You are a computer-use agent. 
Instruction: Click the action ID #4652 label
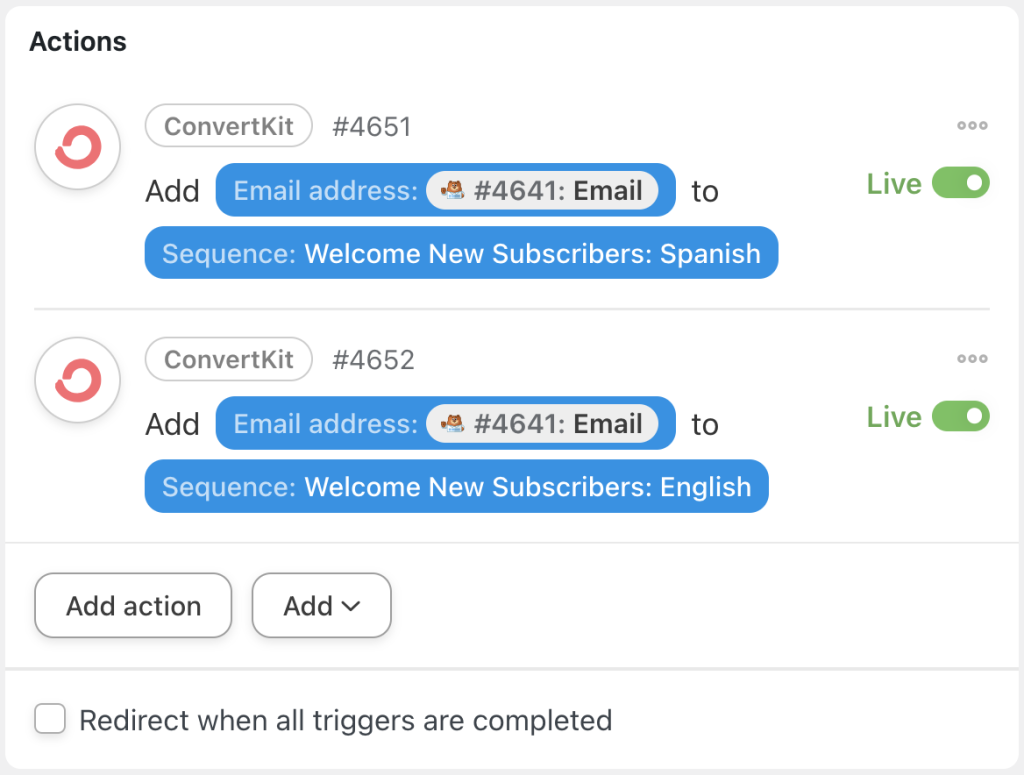tap(373, 359)
